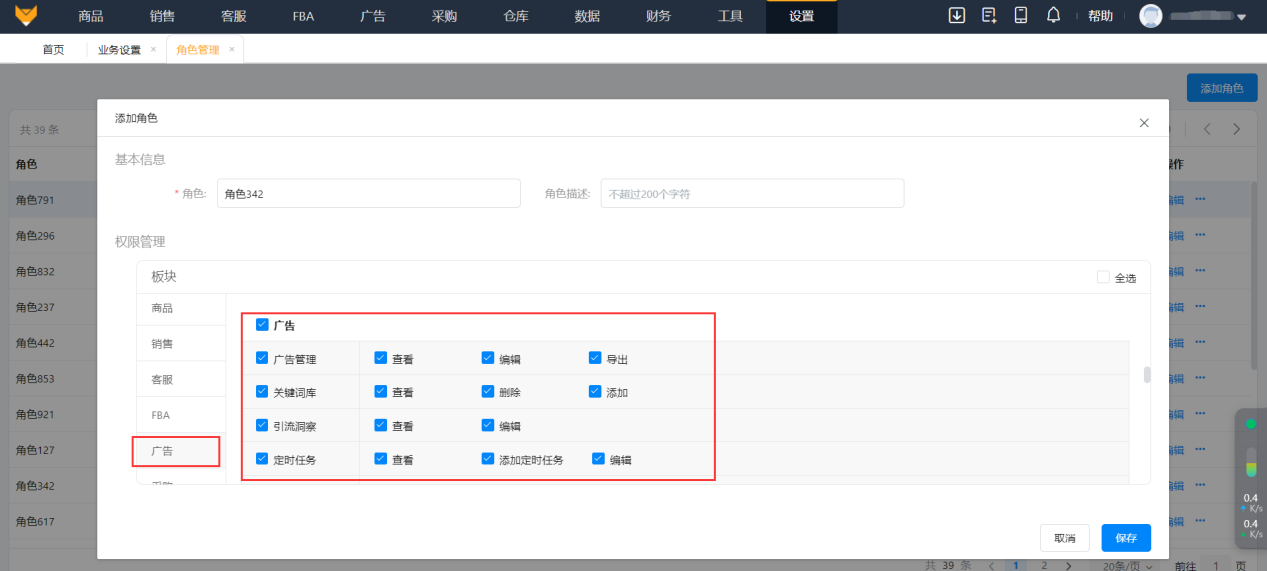Select 销售 in the 板块 sidebar

pyautogui.click(x=162, y=343)
